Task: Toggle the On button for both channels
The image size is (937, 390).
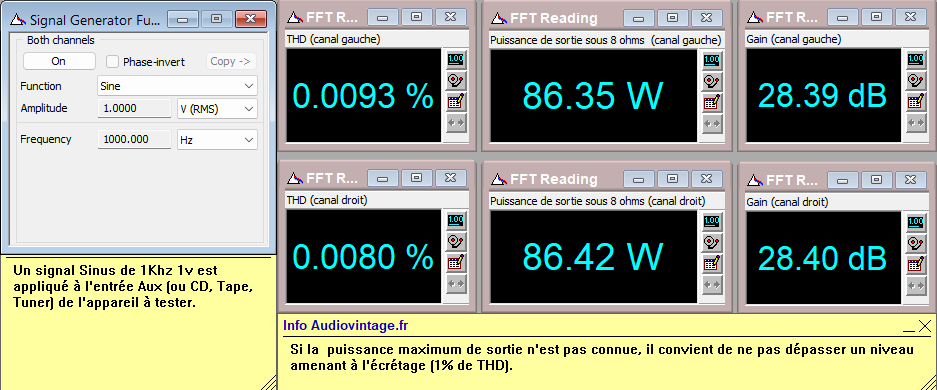Action: [x=59, y=61]
